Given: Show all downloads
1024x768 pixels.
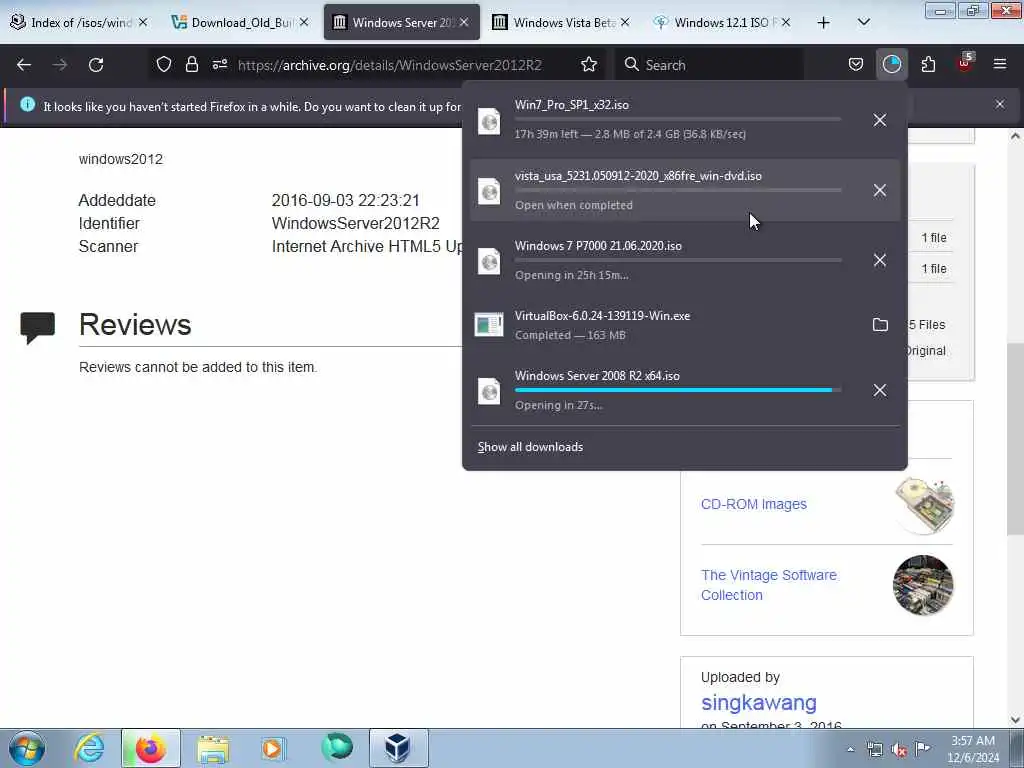Looking at the screenshot, I should pyautogui.click(x=530, y=447).
